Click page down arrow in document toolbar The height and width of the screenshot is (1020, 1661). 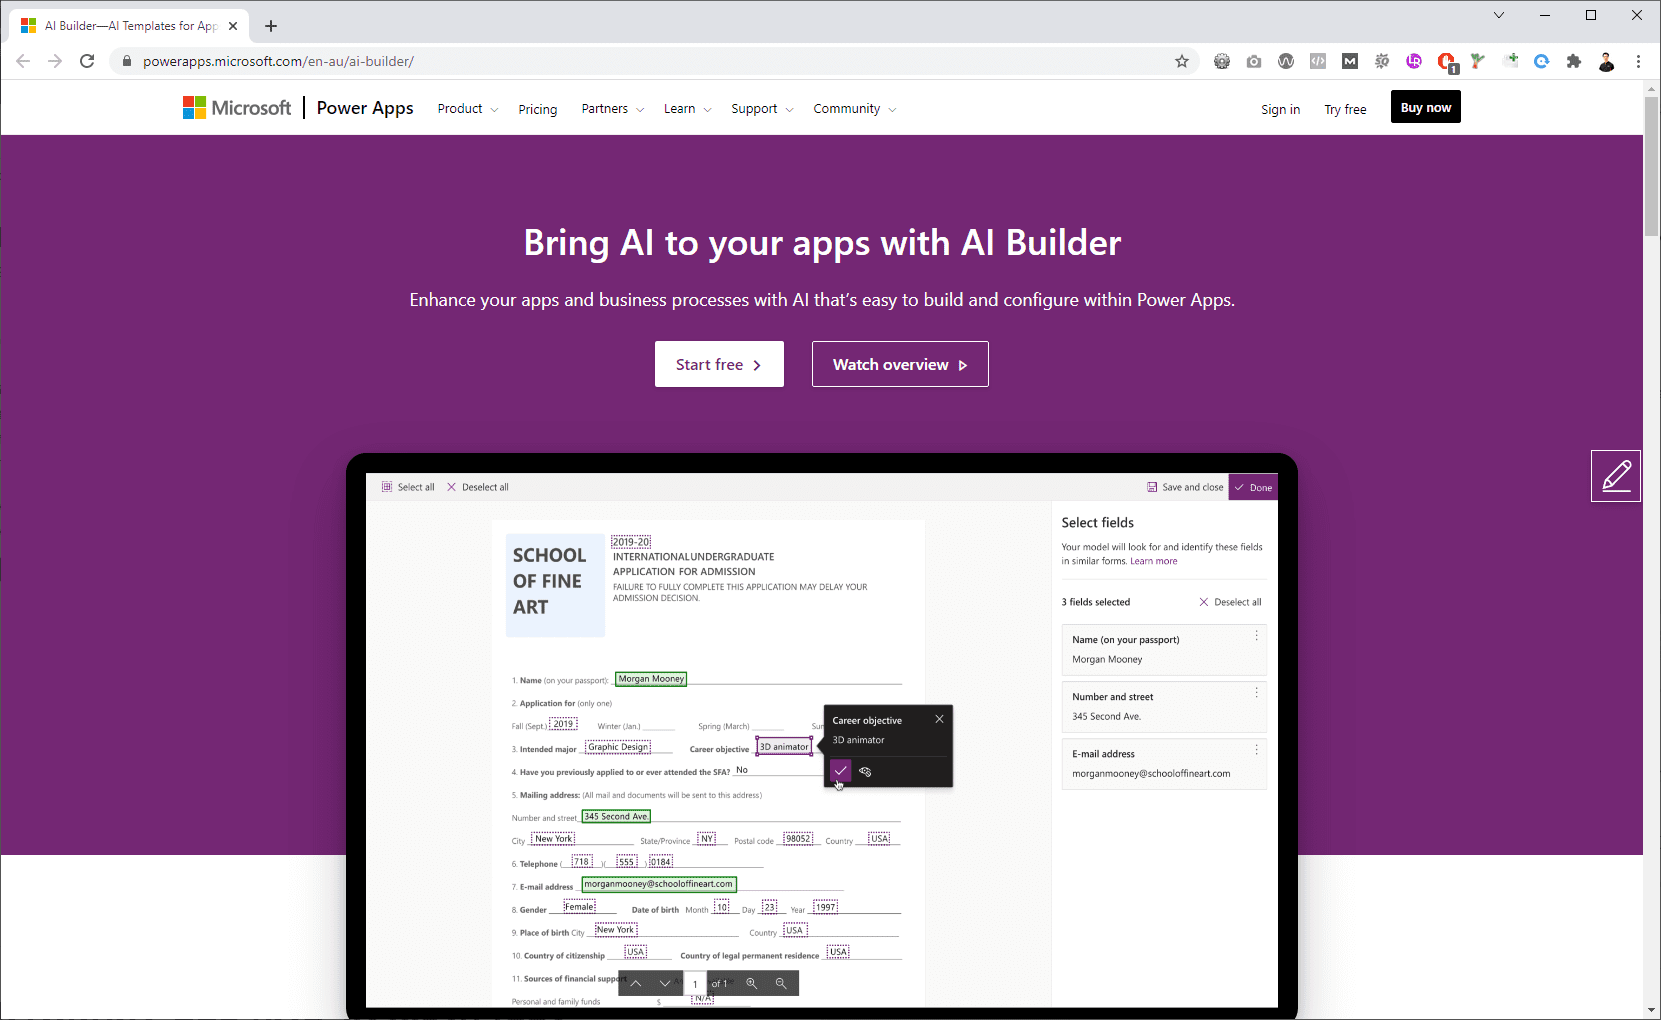pyautogui.click(x=664, y=983)
